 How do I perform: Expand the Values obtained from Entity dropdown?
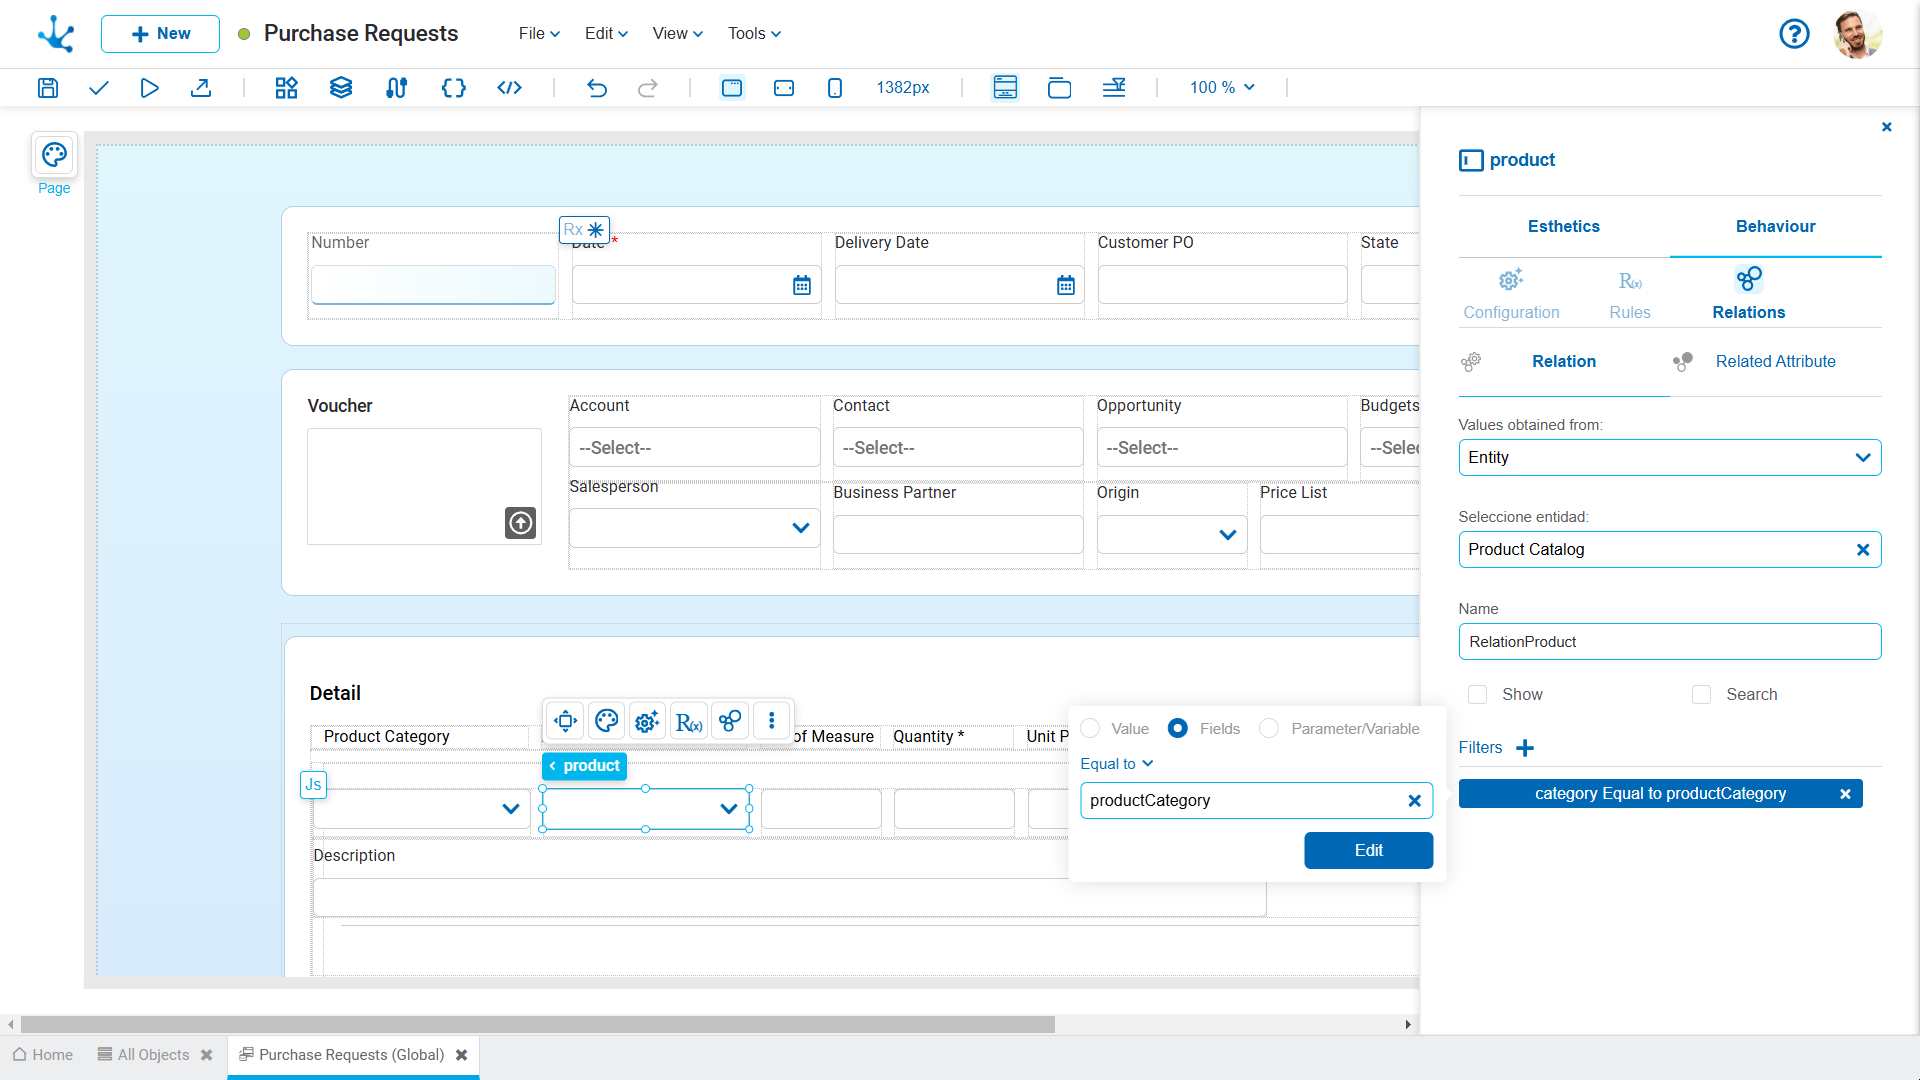point(1669,457)
